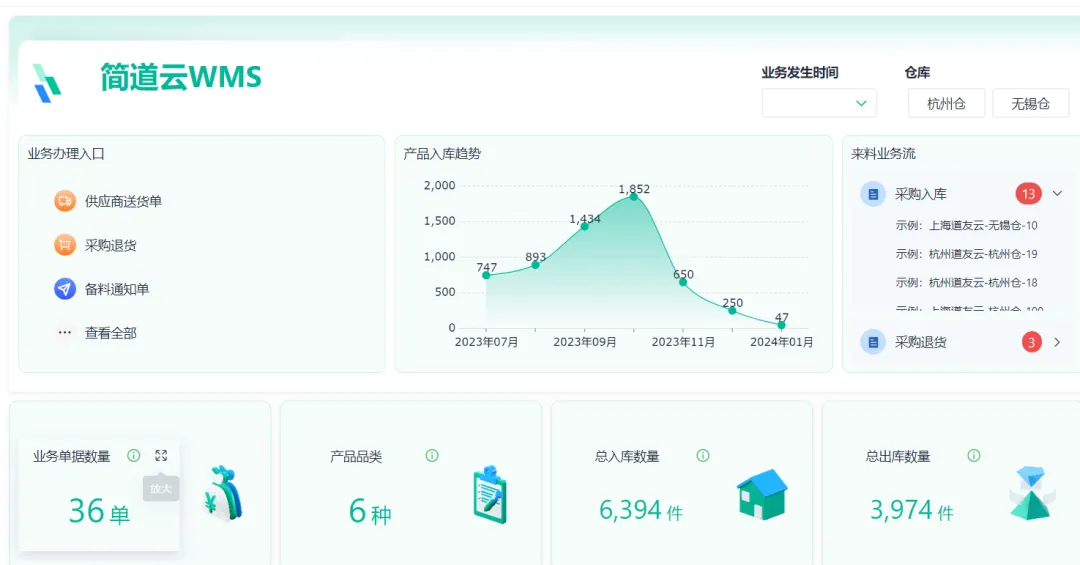Open 示例: 杭州道友云-杭州仓-18
This screenshot has height=565, width=1080.
[x=966, y=282]
